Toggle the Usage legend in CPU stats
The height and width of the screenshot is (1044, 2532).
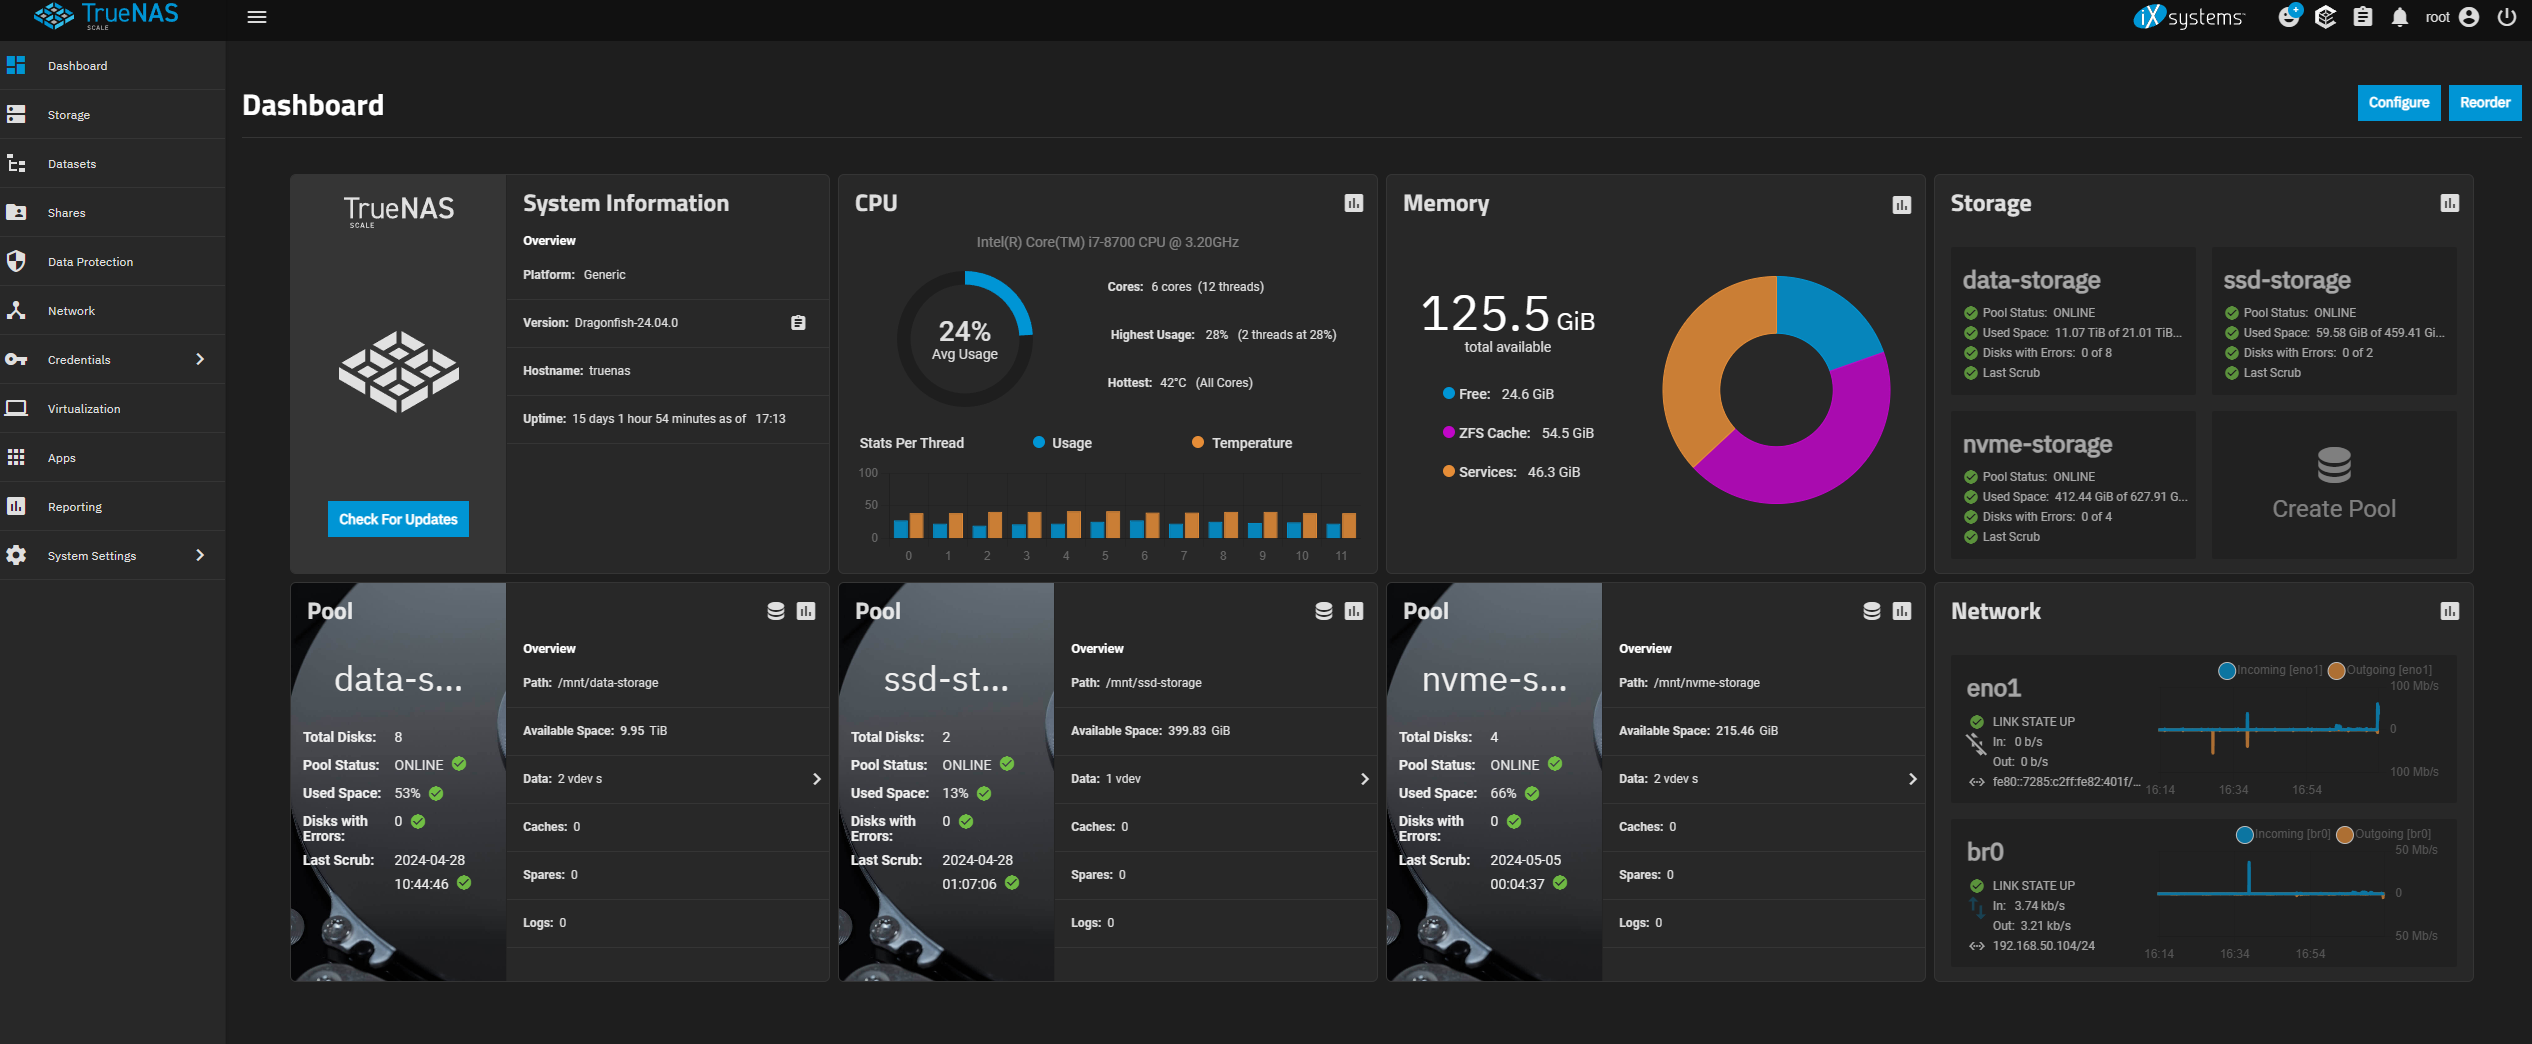pyautogui.click(x=1062, y=443)
